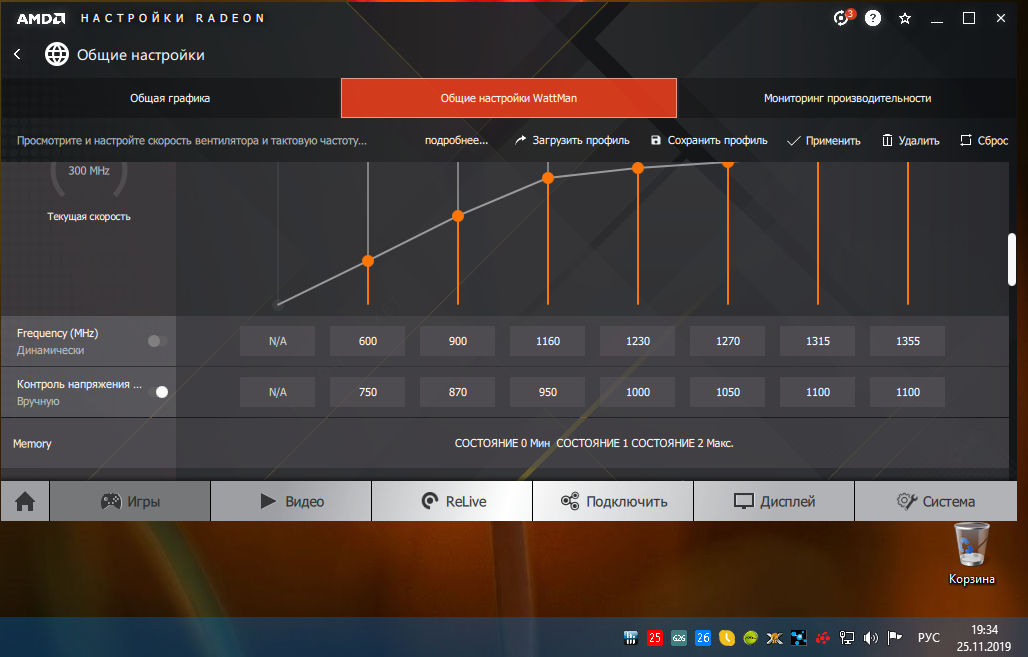Image resolution: width=1028 pixels, height=657 pixels.
Task: Open Recycle Bin (Корзина) on desktop
Action: pyautogui.click(x=972, y=553)
